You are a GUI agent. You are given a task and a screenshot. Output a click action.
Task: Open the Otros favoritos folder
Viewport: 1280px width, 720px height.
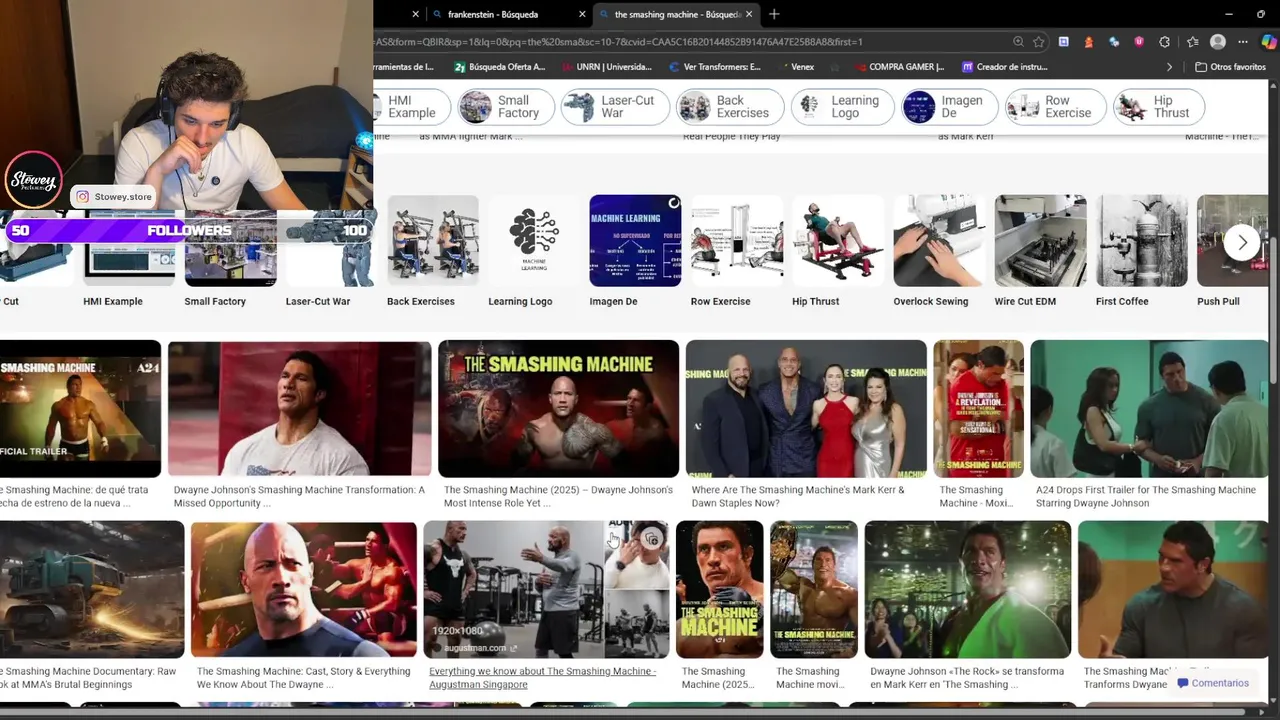point(1230,67)
